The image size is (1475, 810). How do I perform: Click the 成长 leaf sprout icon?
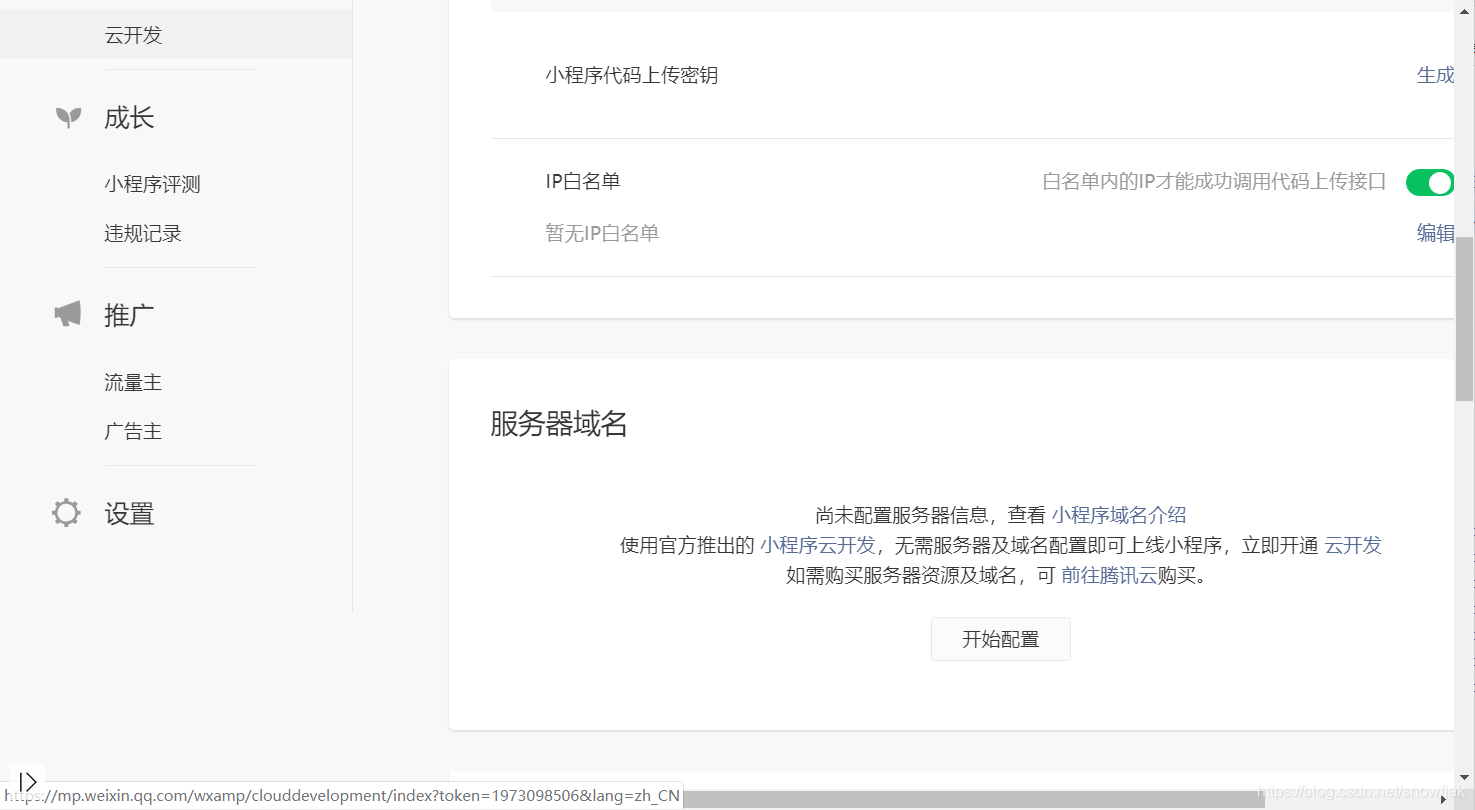pos(68,118)
